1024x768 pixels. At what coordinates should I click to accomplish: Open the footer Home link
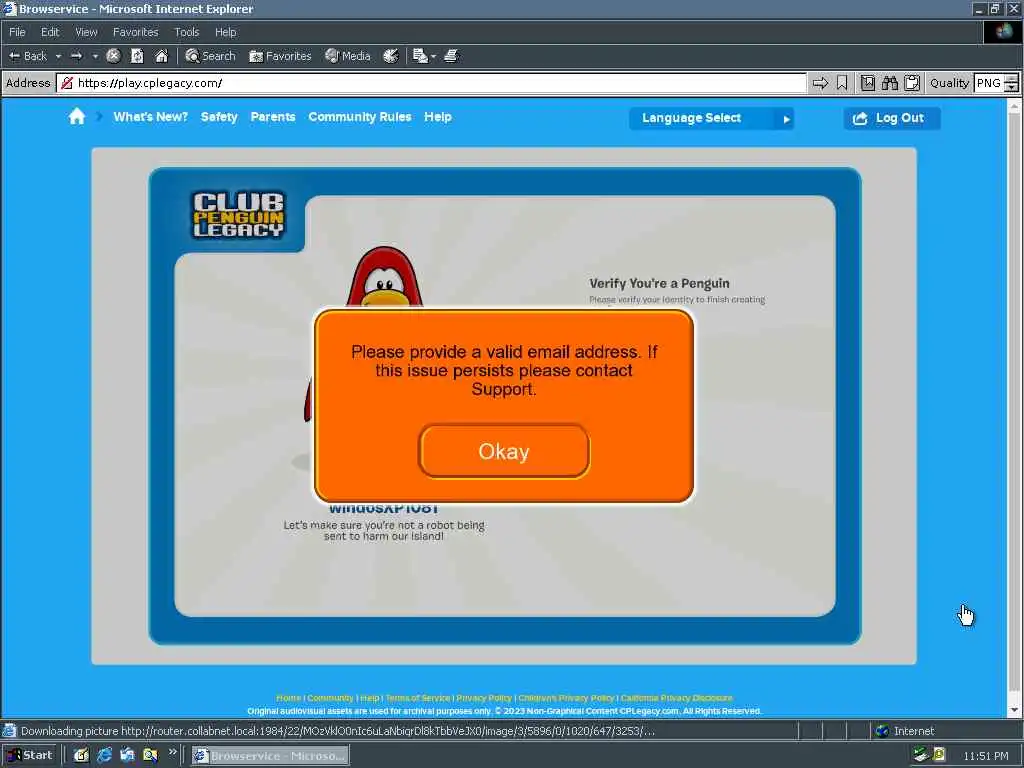pyautogui.click(x=288, y=698)
